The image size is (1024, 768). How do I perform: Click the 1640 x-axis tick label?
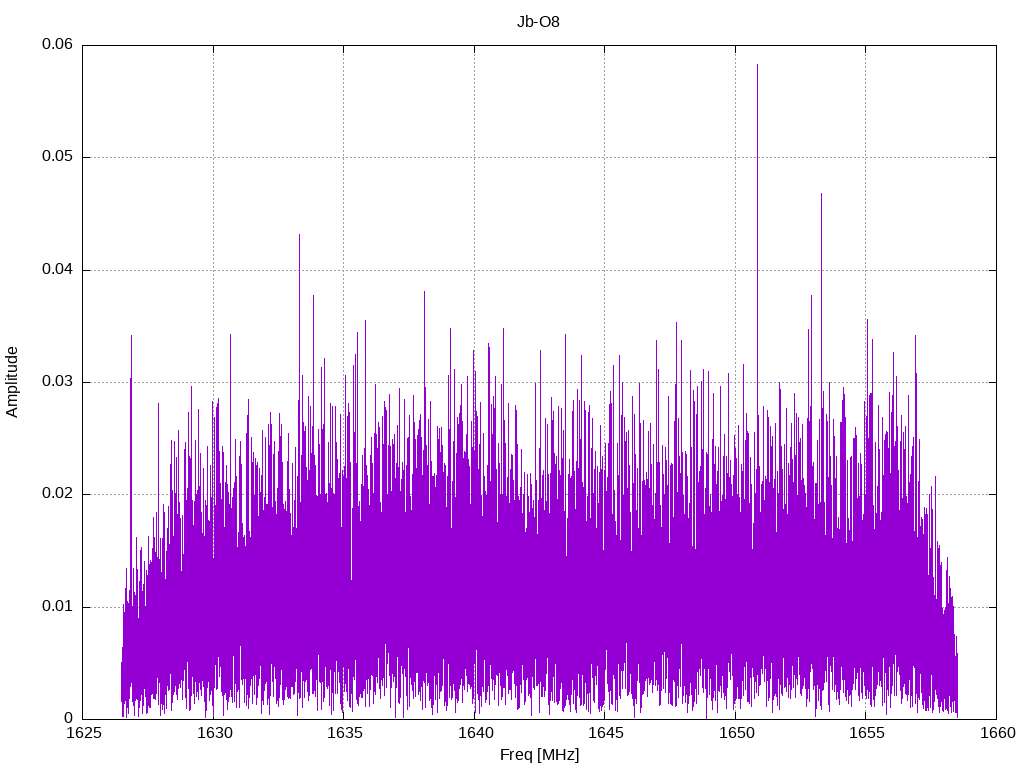tap(475, 733)
